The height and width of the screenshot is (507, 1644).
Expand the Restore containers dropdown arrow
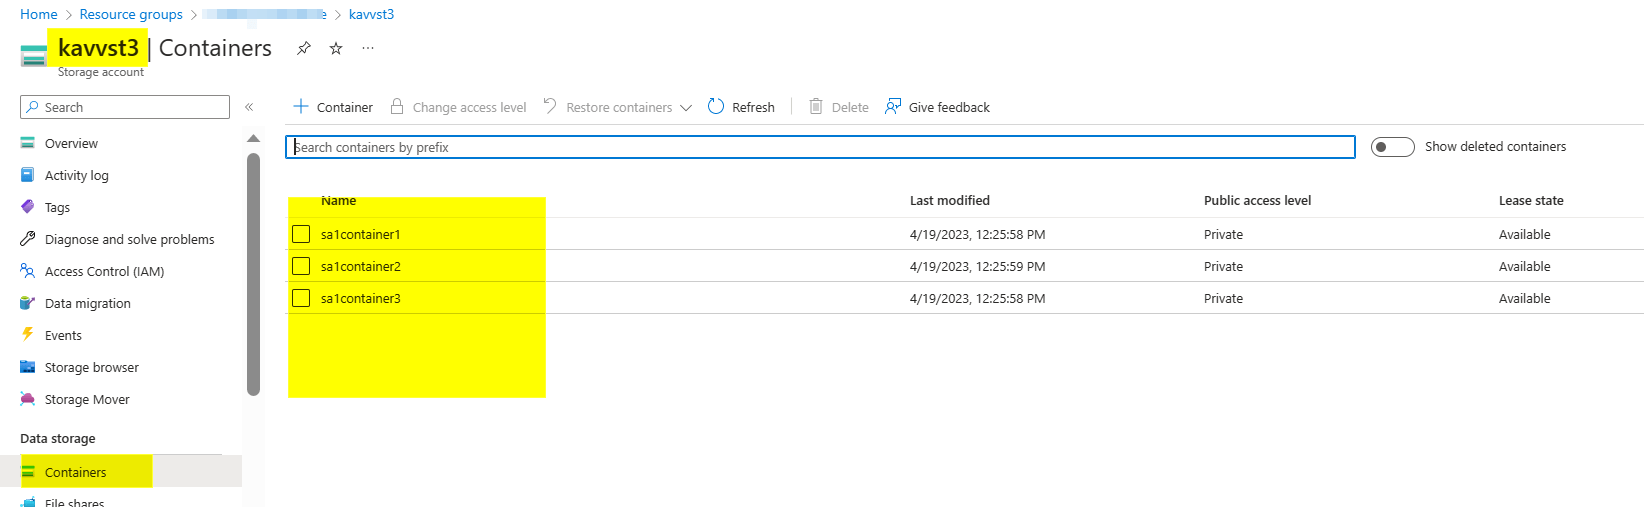686,108
